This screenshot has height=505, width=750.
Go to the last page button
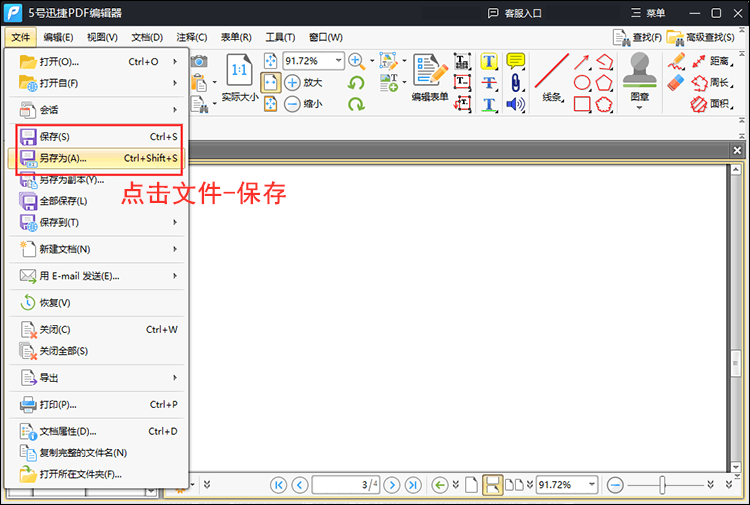tap(413, 485)
